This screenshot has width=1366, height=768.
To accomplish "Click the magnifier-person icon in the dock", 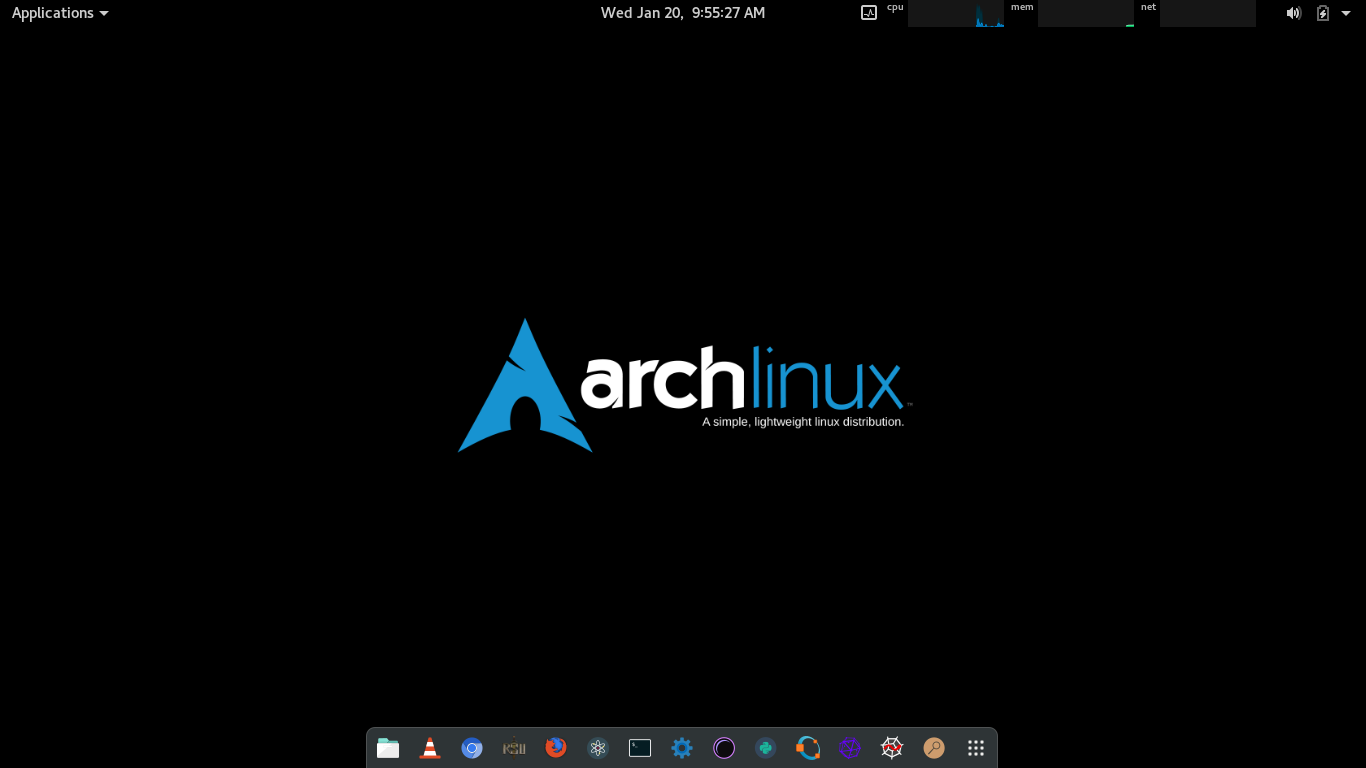I will point(933,747).
